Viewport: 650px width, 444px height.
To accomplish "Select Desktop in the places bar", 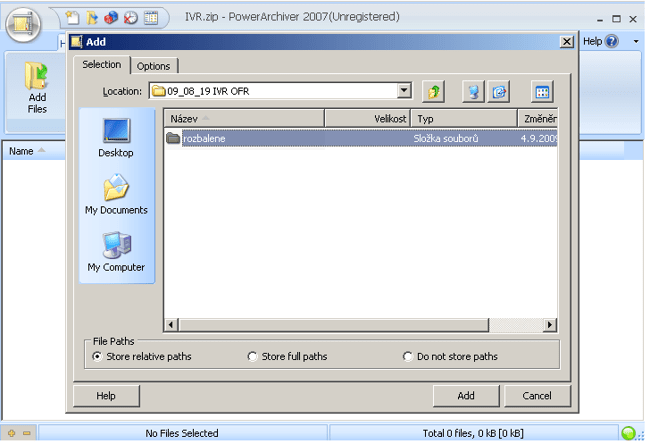I will (116, 138).
